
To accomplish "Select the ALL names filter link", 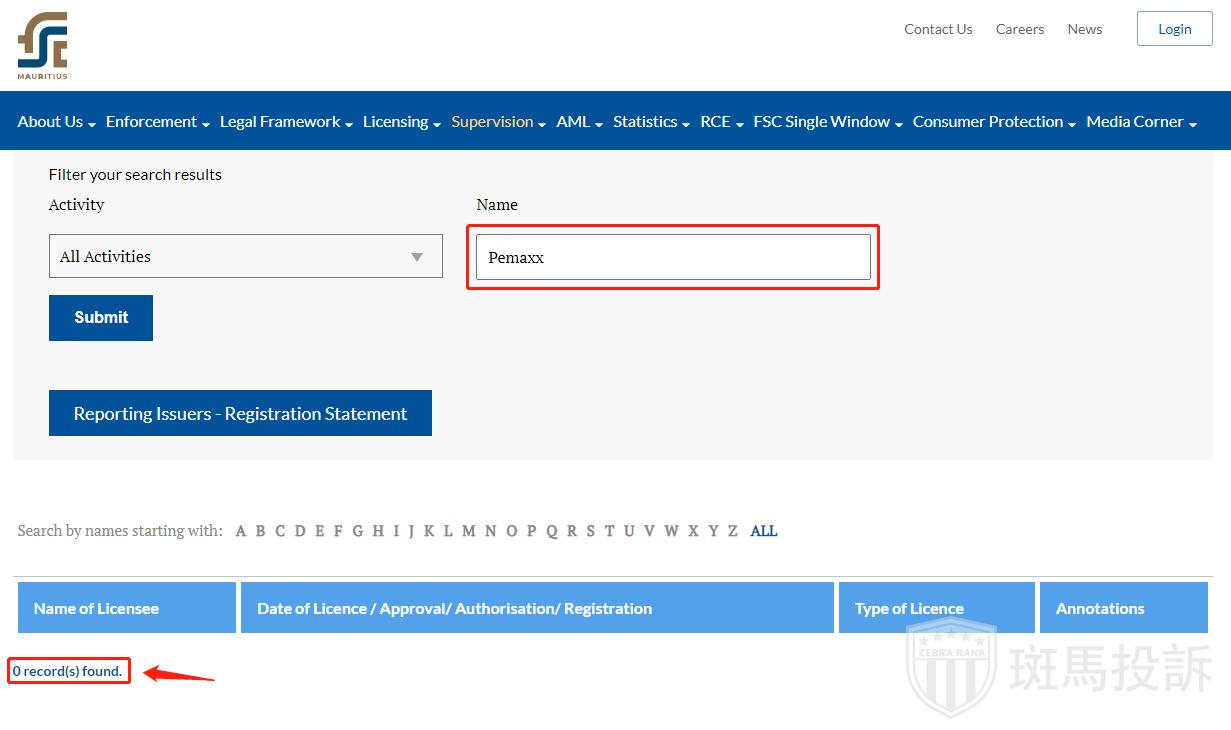I will [x=763, y=531].
